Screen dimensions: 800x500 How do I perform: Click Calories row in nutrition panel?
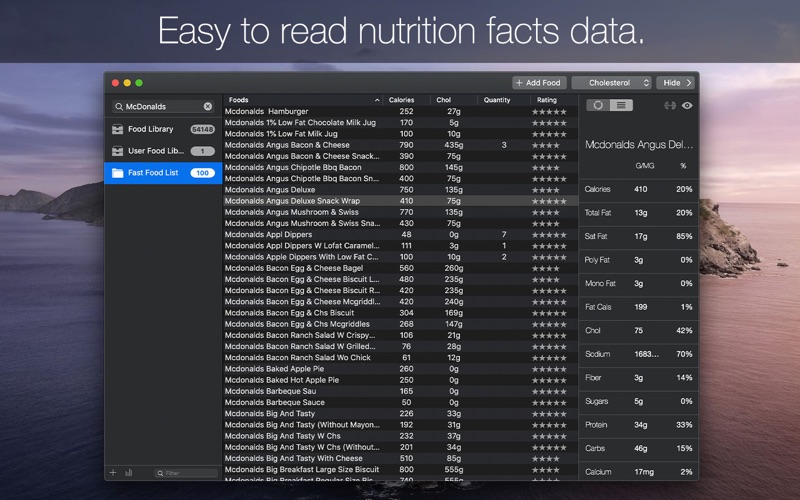point(638,189)
